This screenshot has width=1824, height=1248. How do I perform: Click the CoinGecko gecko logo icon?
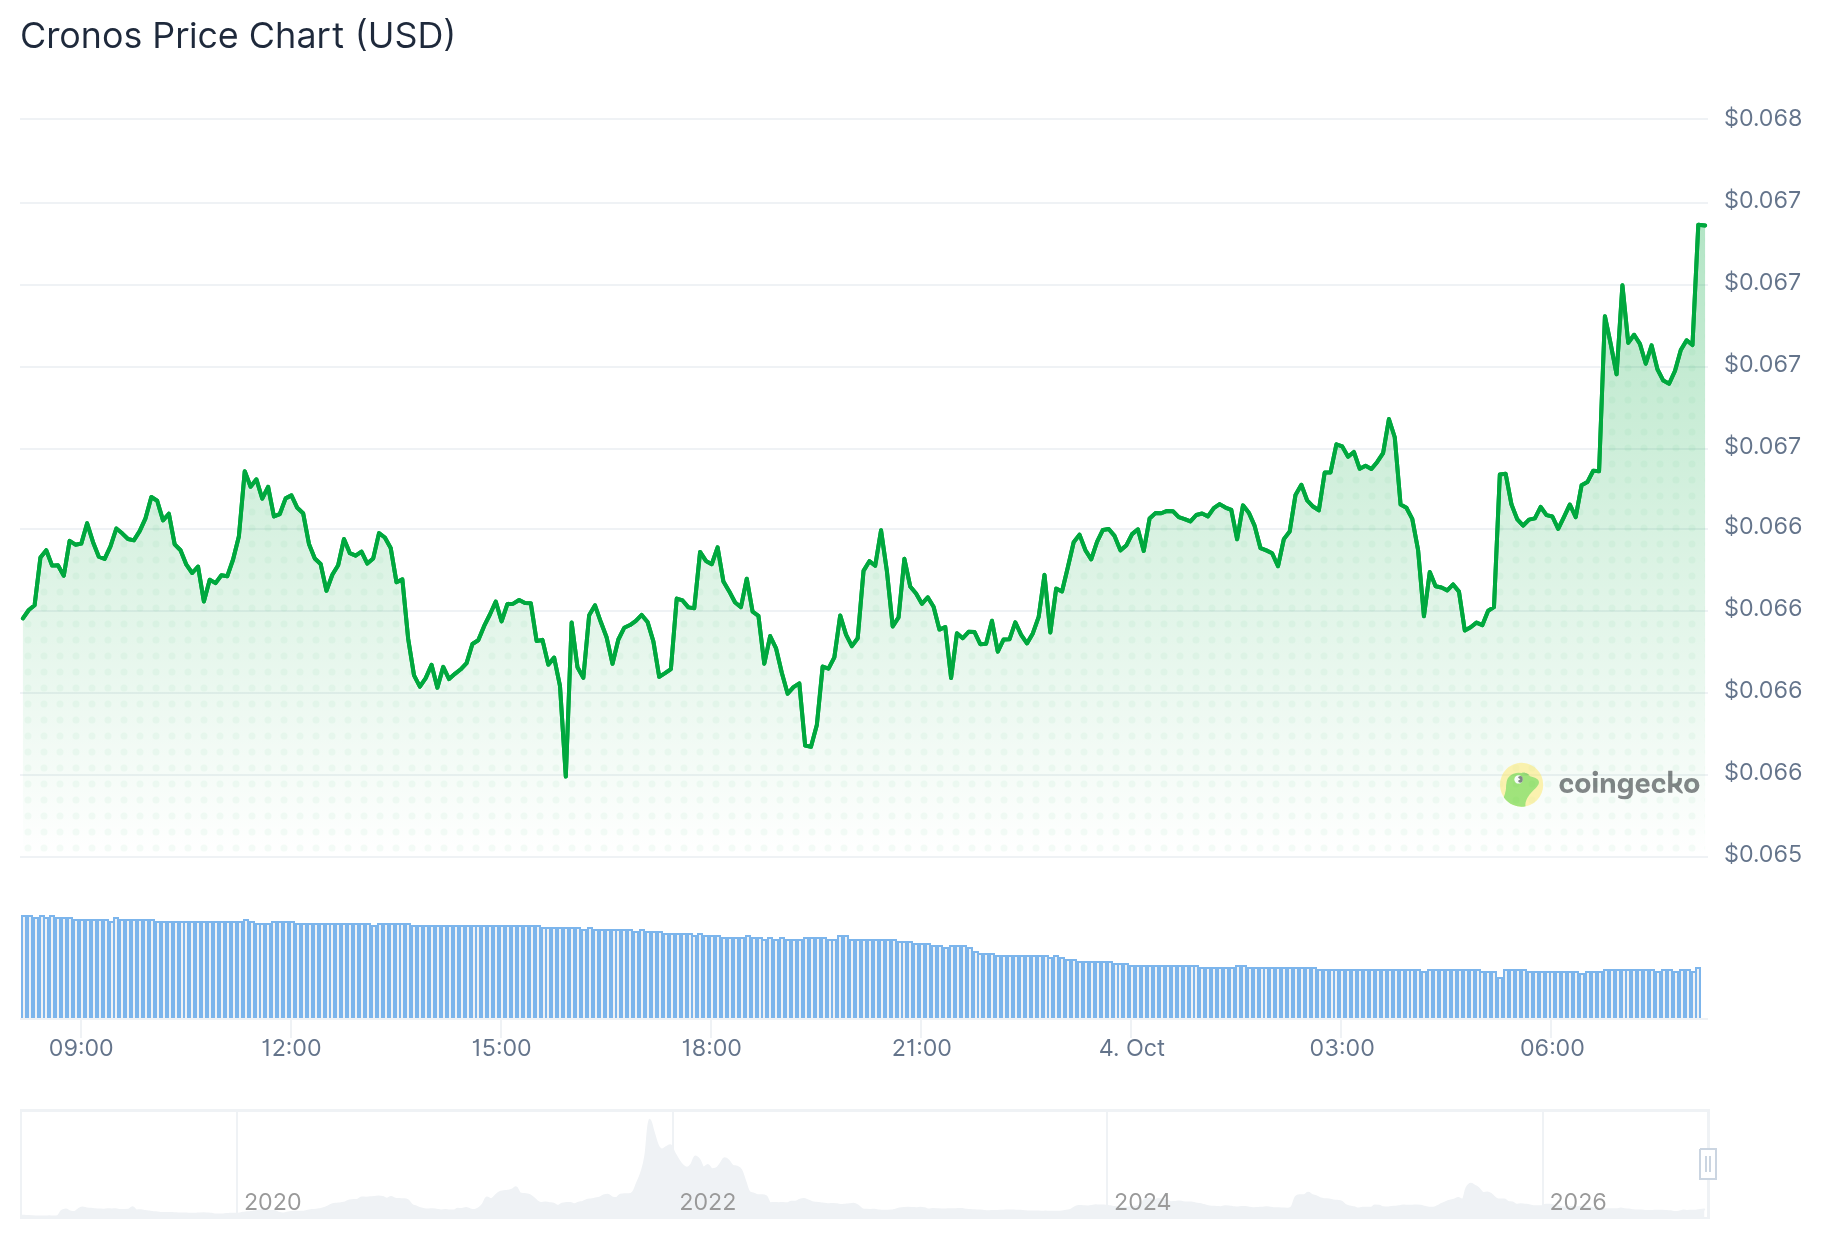(x=1521, y=785)
